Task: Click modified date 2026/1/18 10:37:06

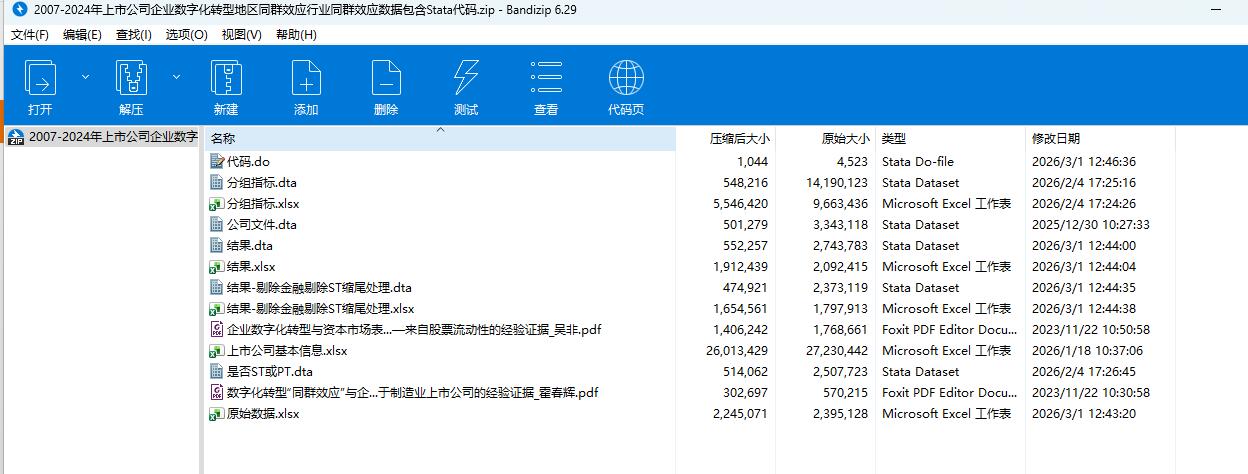Action: [1088, 350]
